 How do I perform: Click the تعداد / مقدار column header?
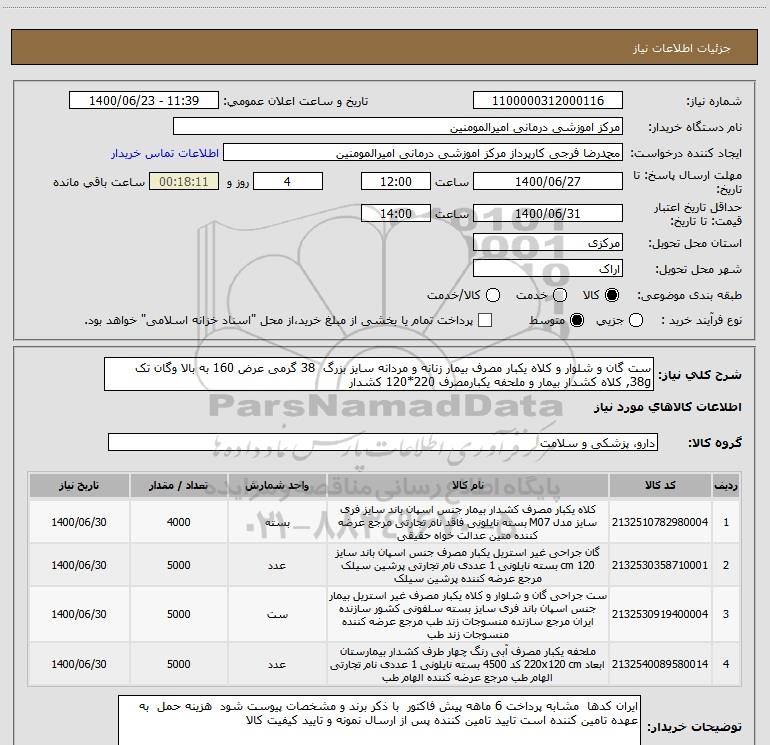click(179, 486)
